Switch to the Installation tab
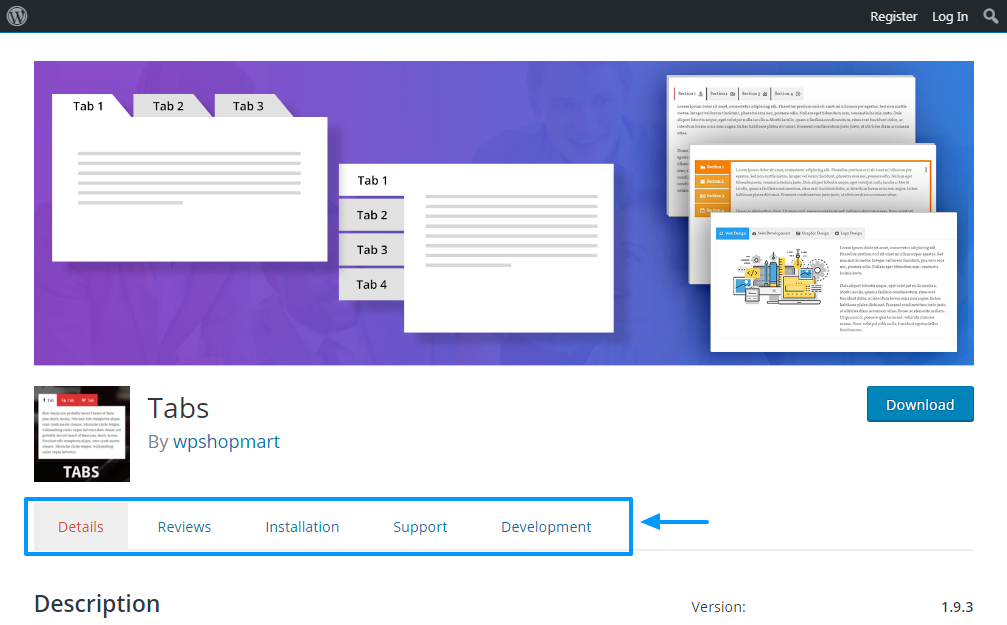The image size is (1007, 625). click(302, 526)
